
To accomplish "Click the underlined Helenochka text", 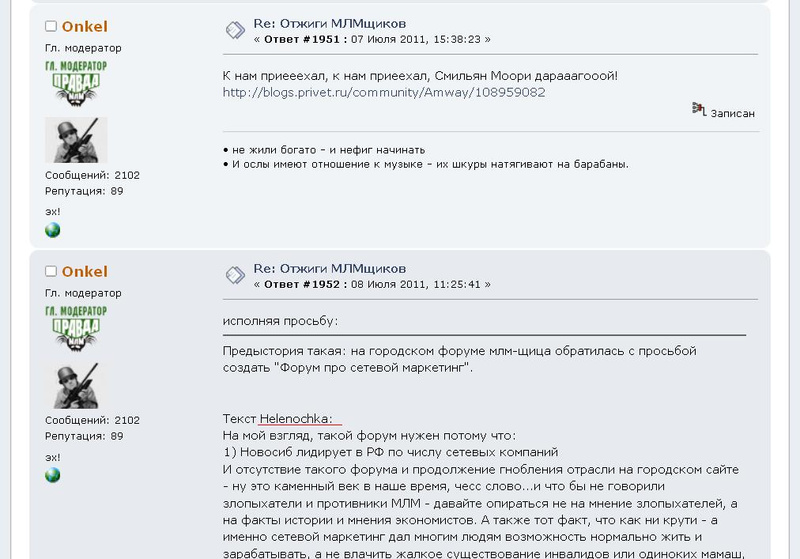I will point(295,419).
